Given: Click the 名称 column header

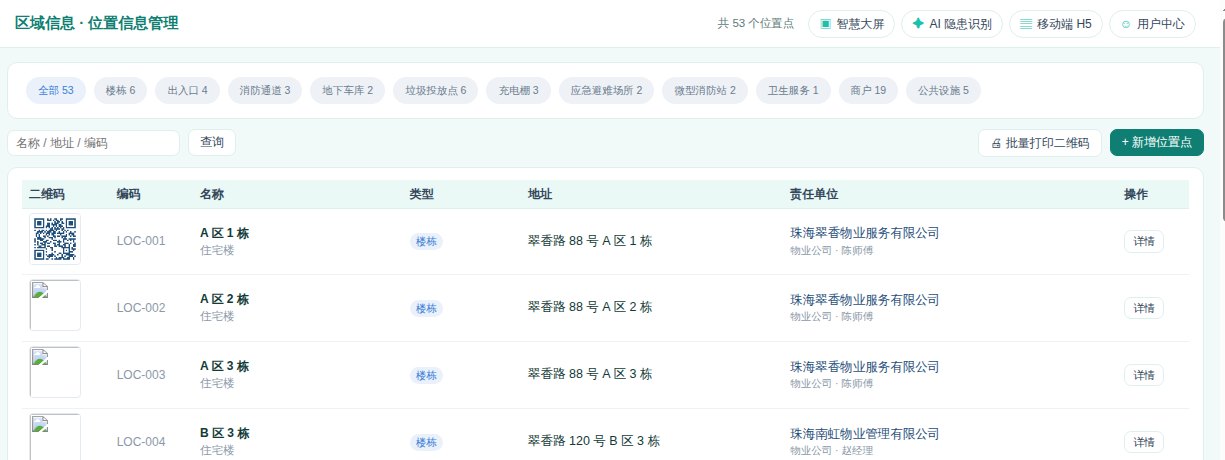Looking at the screenshot, I should click(212, 194).
